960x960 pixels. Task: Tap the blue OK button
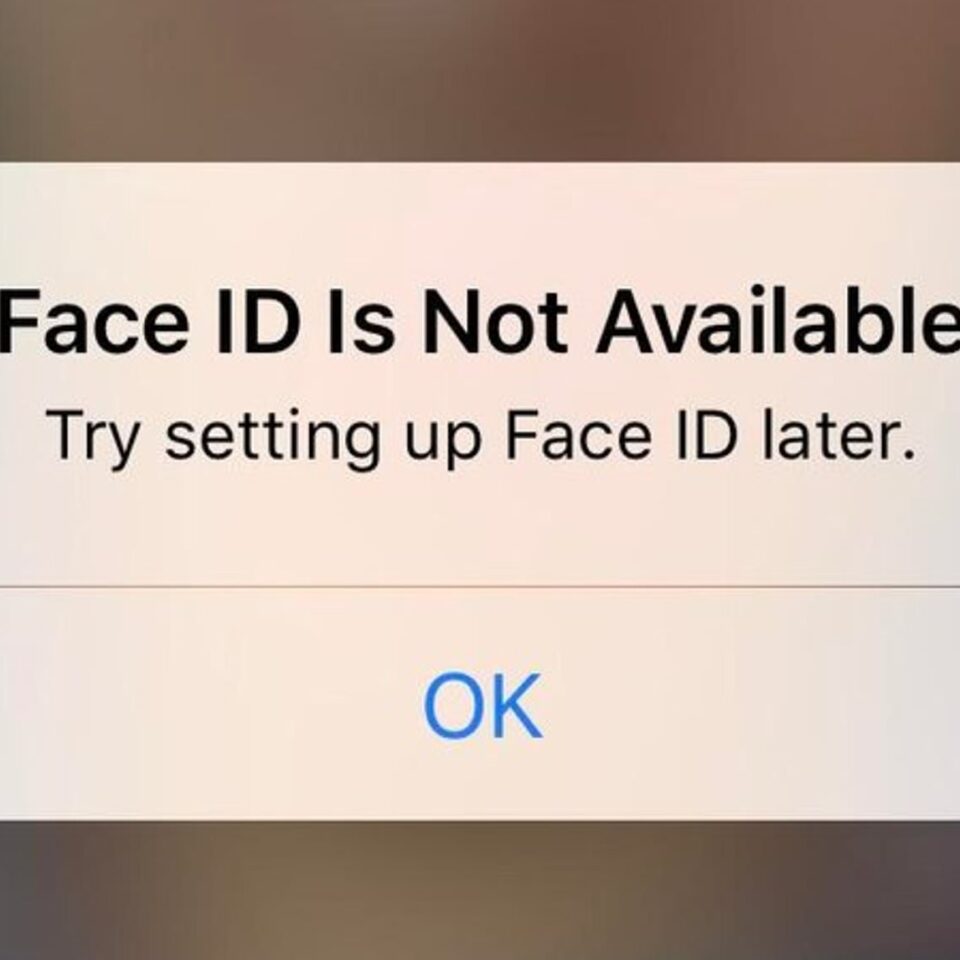482,705
